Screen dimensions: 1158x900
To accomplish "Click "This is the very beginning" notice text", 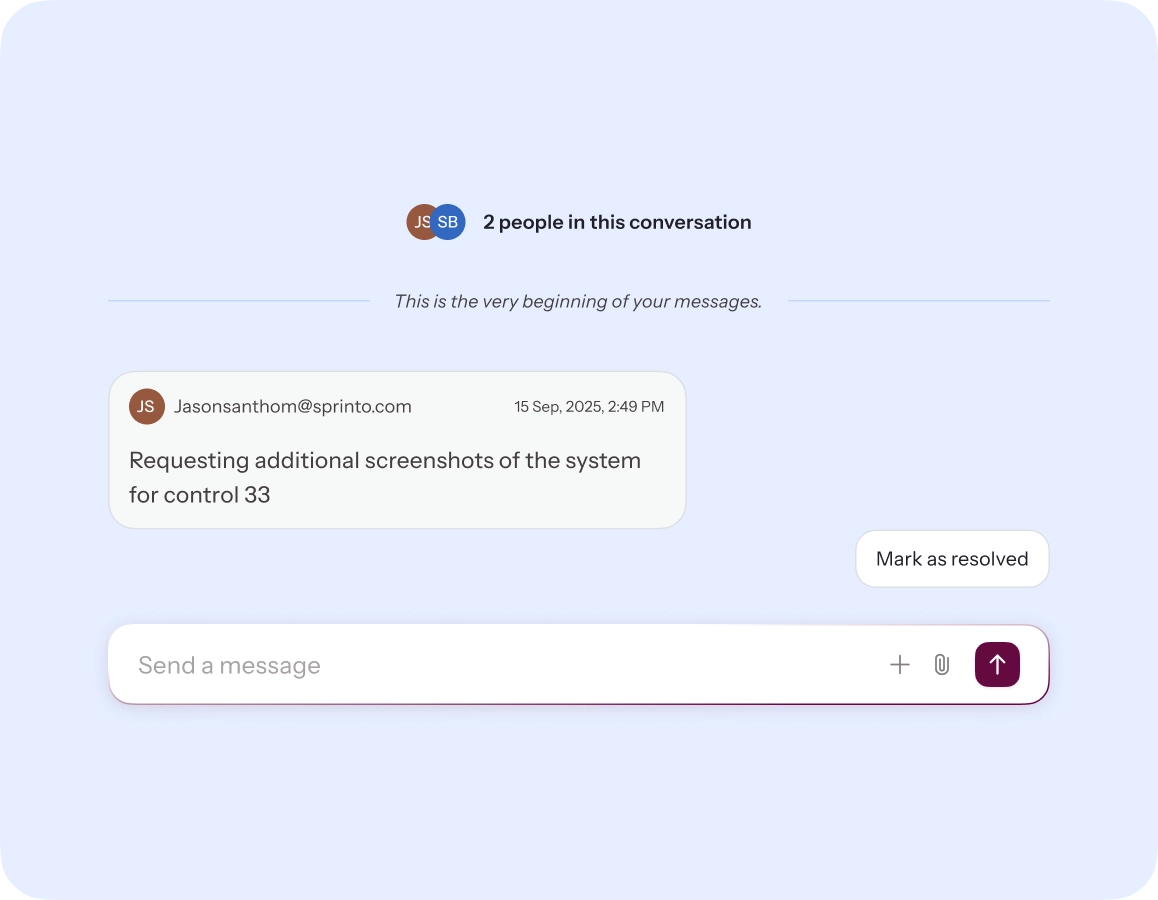I will [x=578, y=301].
